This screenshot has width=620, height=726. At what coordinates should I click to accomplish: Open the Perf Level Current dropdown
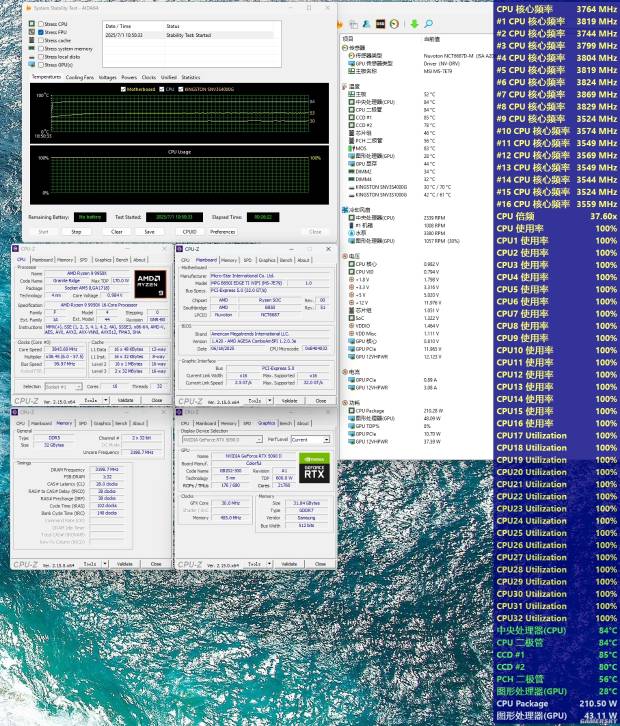(x=310, y=439)
